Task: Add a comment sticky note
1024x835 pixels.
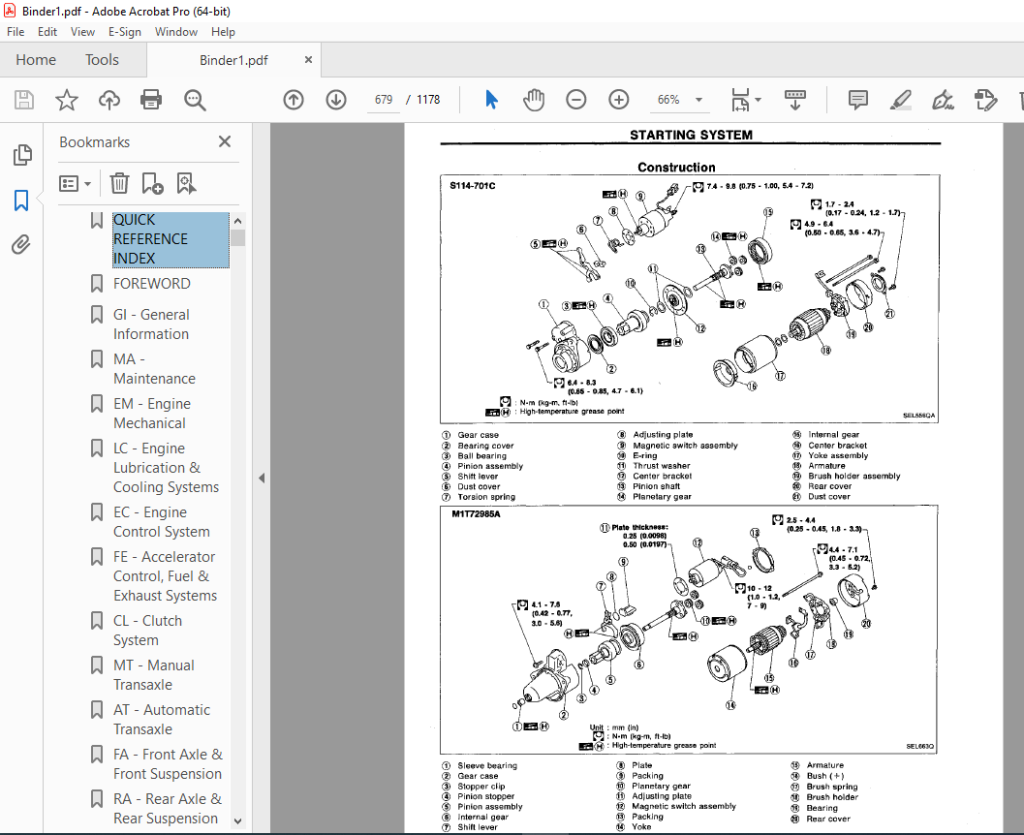Action: 857,100
